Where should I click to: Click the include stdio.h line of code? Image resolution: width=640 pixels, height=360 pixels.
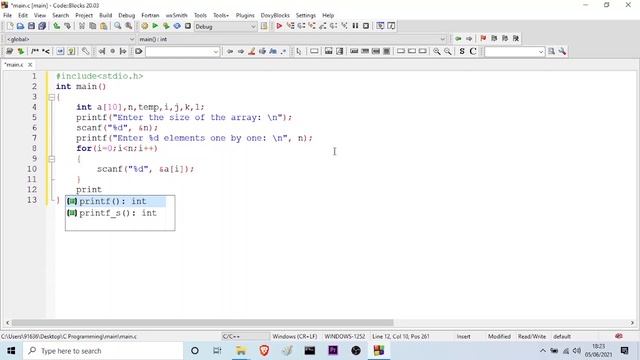pyautogui.click(x=100, y=76)
